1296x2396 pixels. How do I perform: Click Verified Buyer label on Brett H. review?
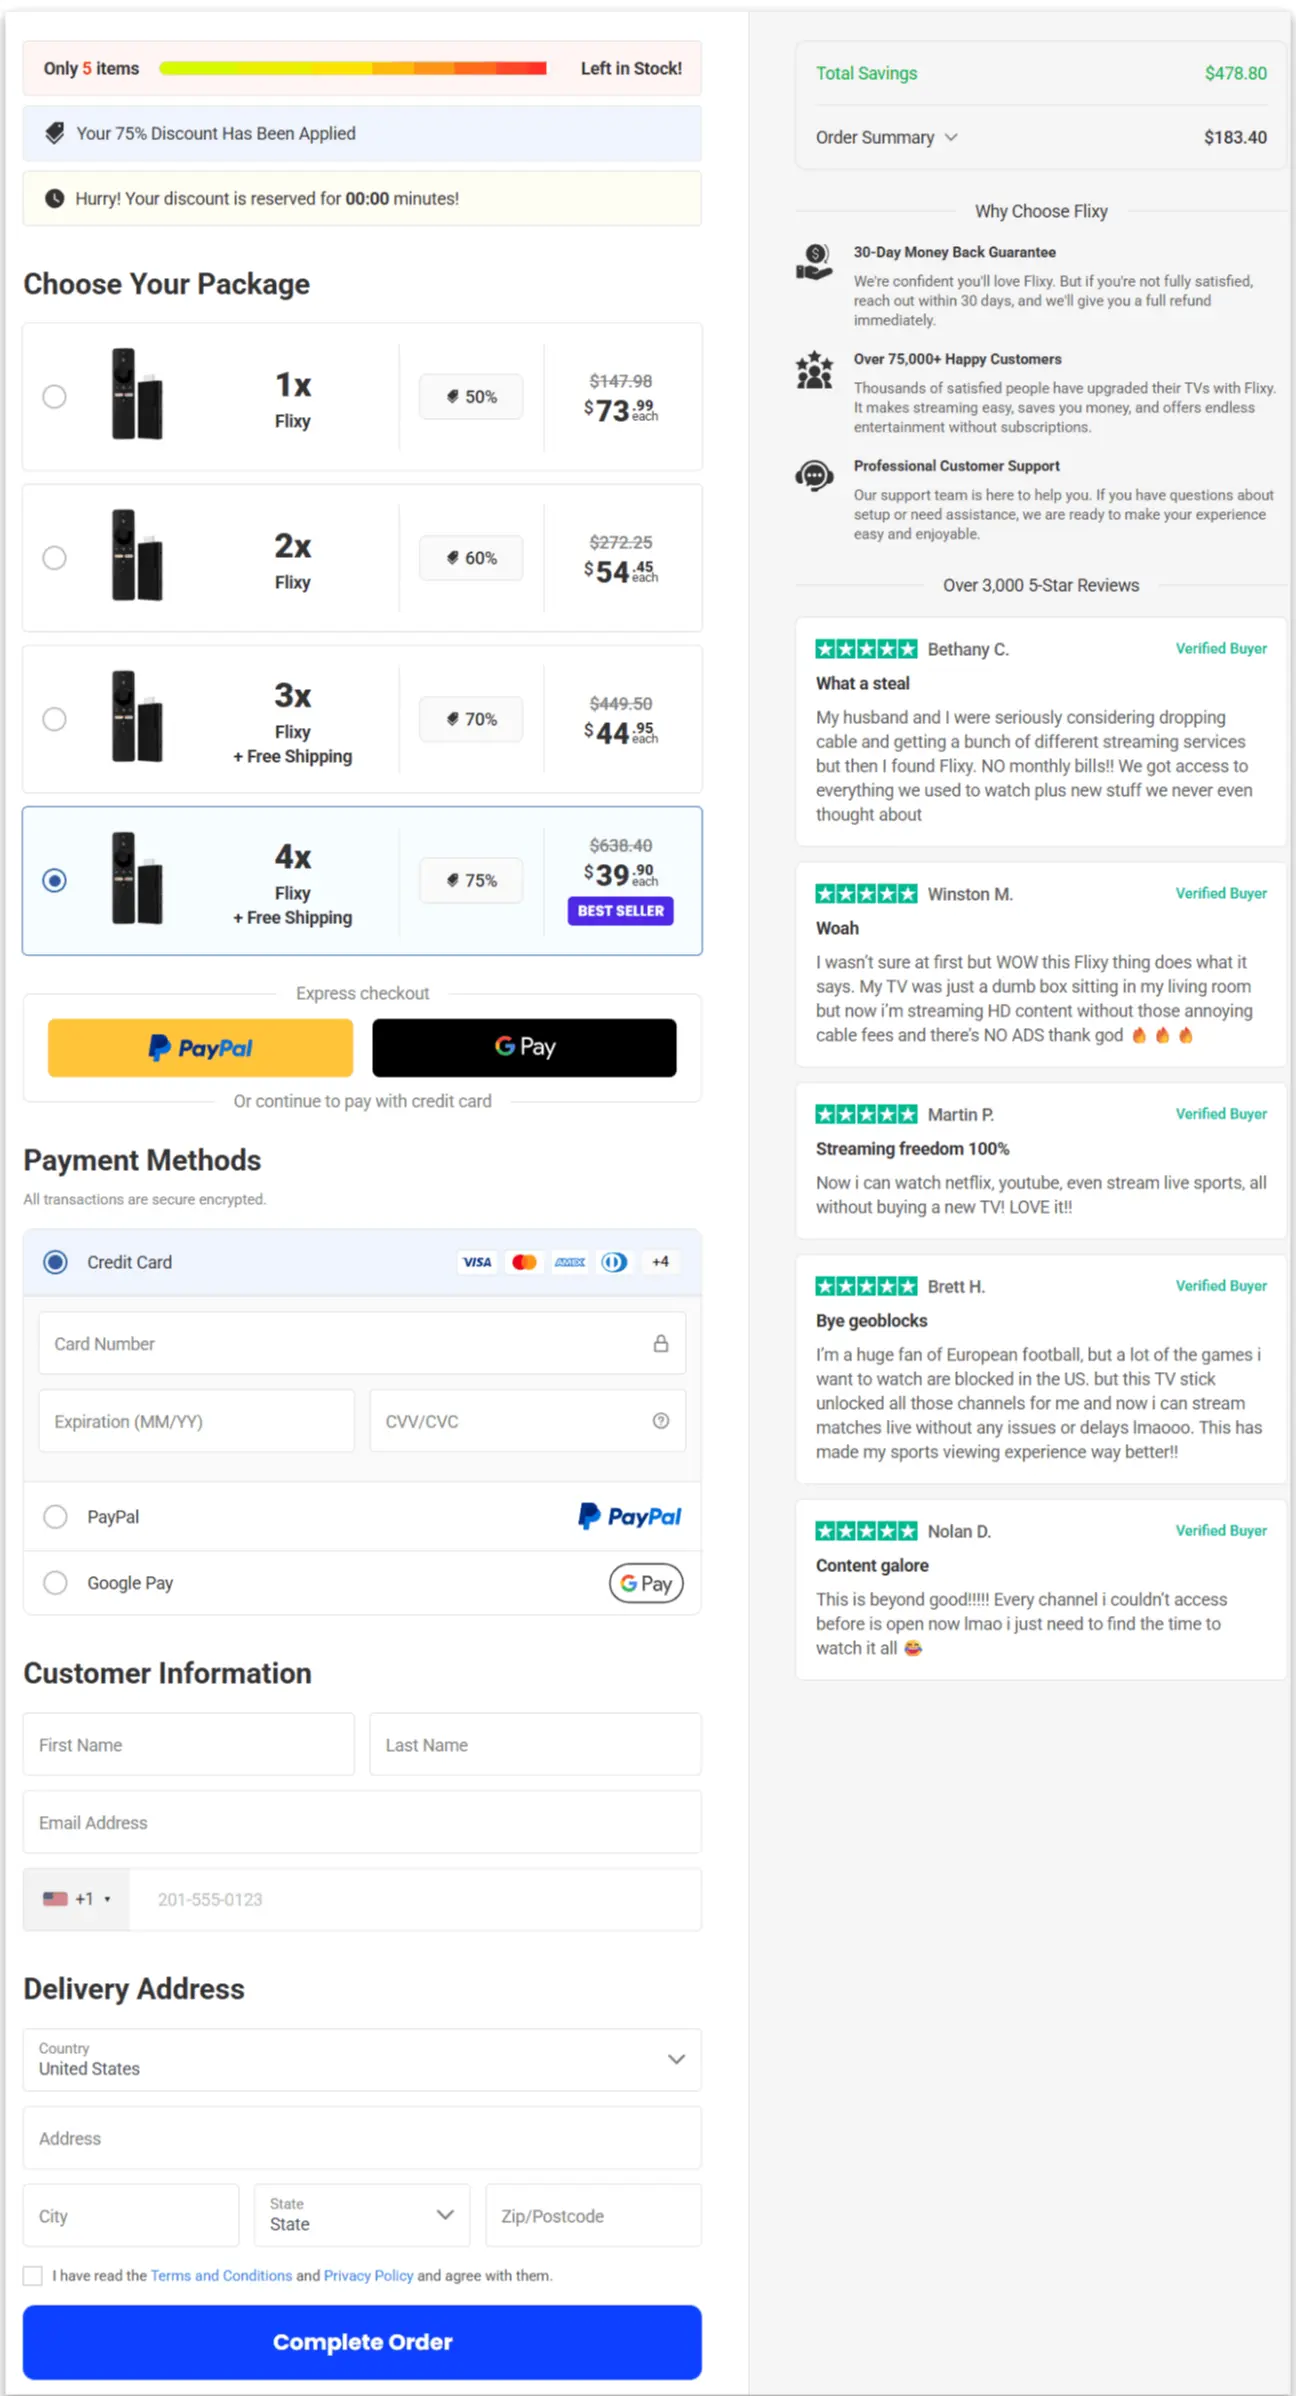[1221, 1286]
